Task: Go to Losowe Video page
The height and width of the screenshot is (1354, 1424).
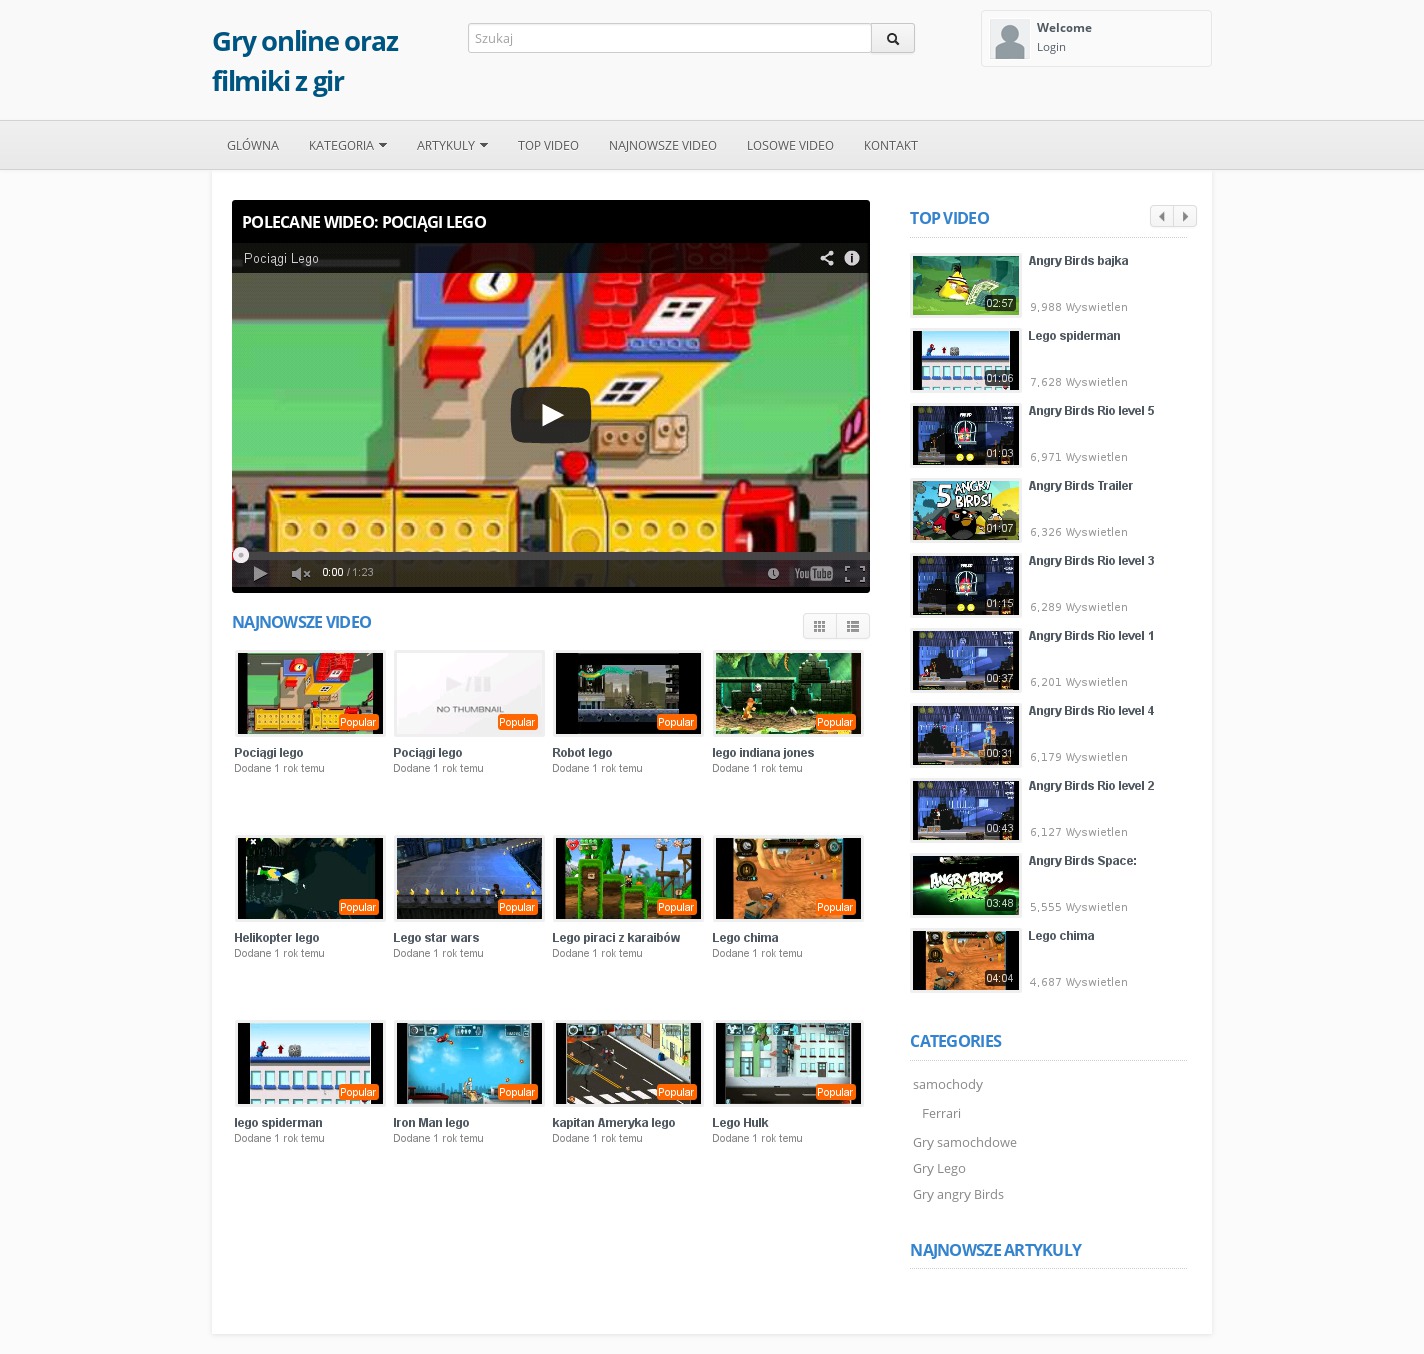Action: pyautogui.click(x=790, y=146)
